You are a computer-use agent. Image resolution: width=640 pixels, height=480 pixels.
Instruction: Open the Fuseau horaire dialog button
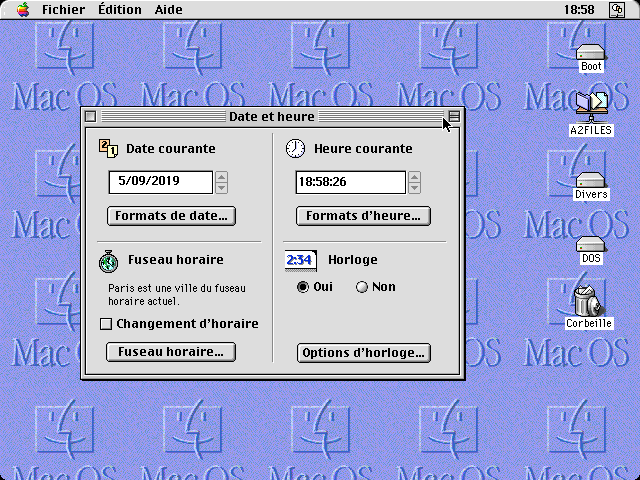tap(171, 352)
